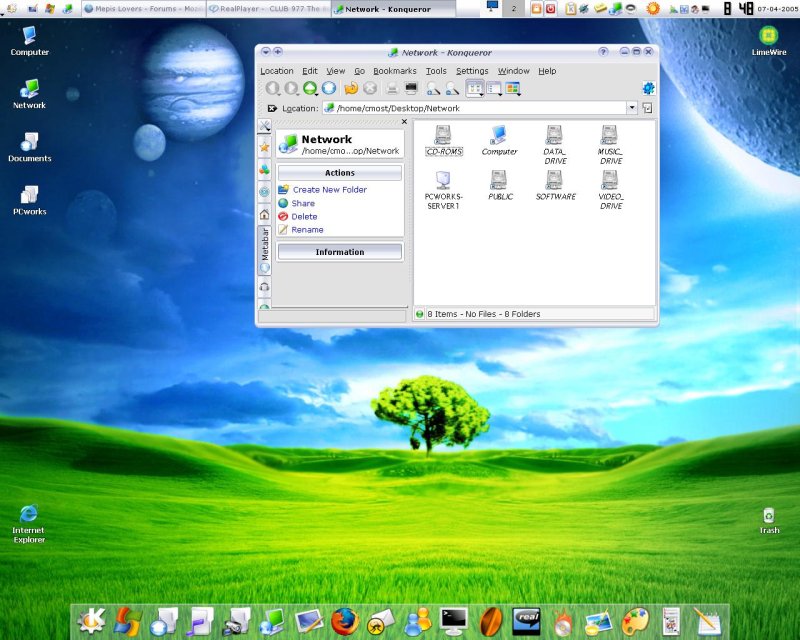Image resolution: width=800 pixels, height=640 pixels.
Task: Open sidebar configuration wrench tab
Action: coord(264,126)
